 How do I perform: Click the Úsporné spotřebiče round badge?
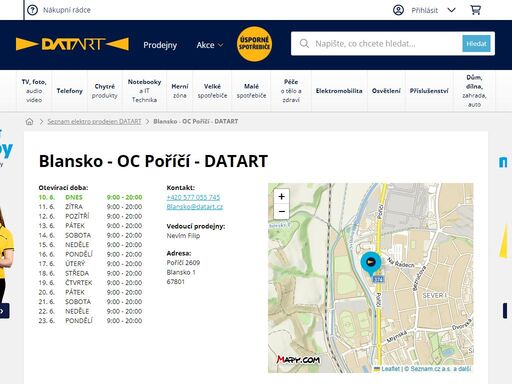point(254,44)
